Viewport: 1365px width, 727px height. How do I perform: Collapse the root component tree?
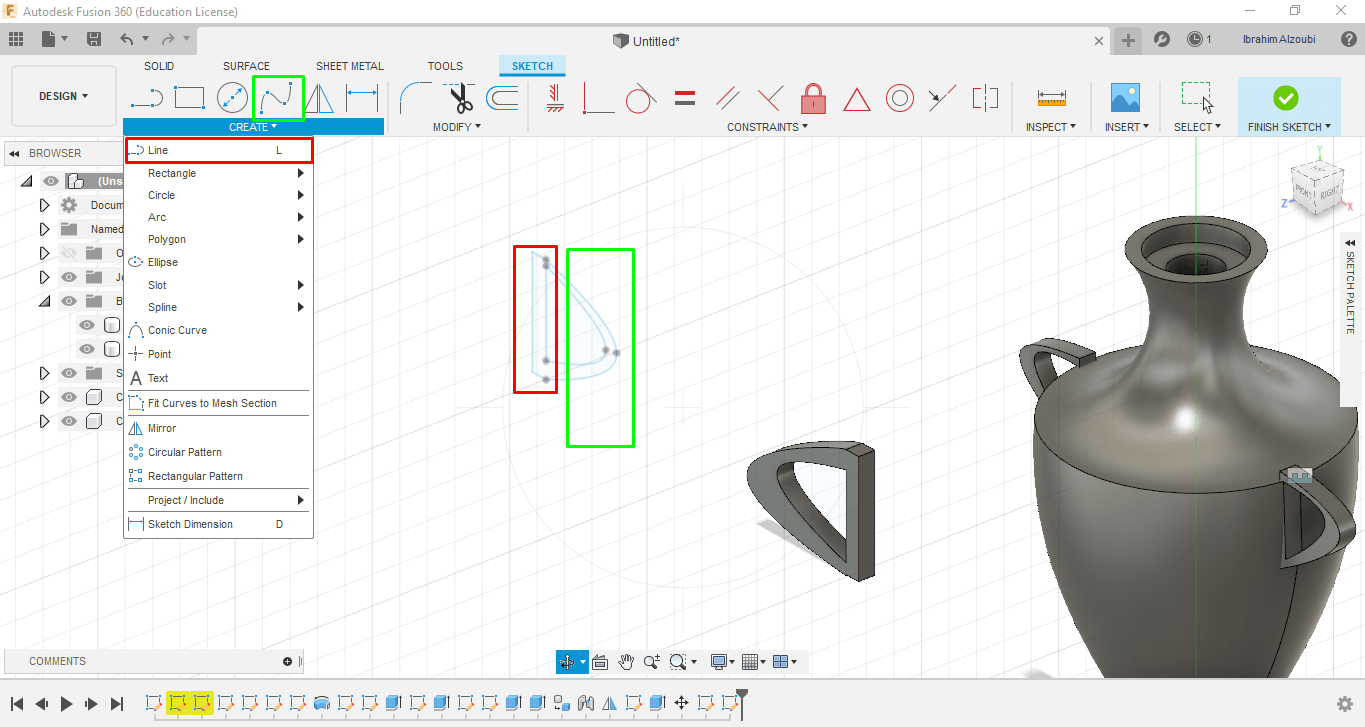pyautogui.click(x=26, y=181)
